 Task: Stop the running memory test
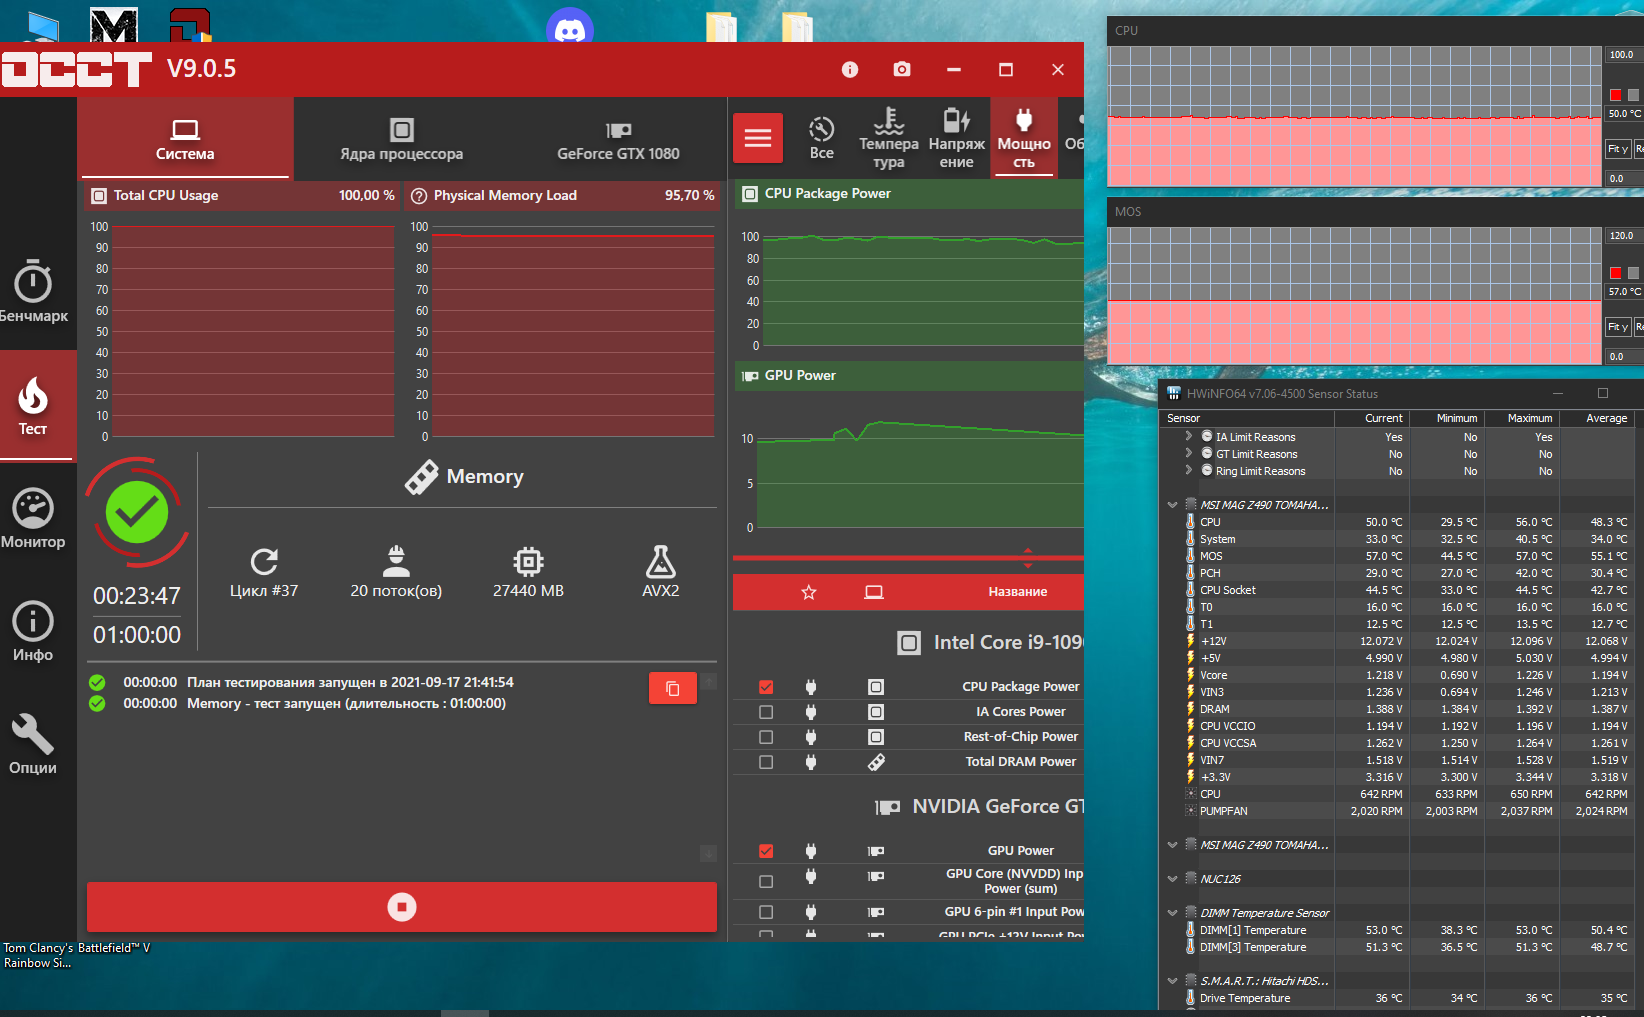tap(402, 907)
